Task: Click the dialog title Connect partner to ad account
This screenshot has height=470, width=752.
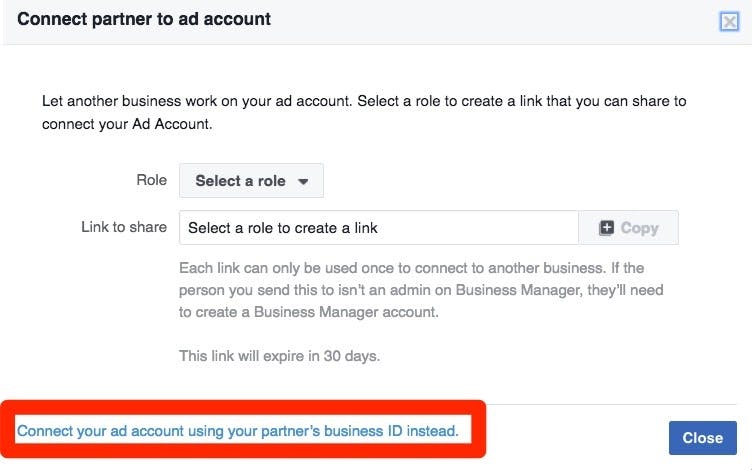Action: pyautogui.click(x=144, y=19)
